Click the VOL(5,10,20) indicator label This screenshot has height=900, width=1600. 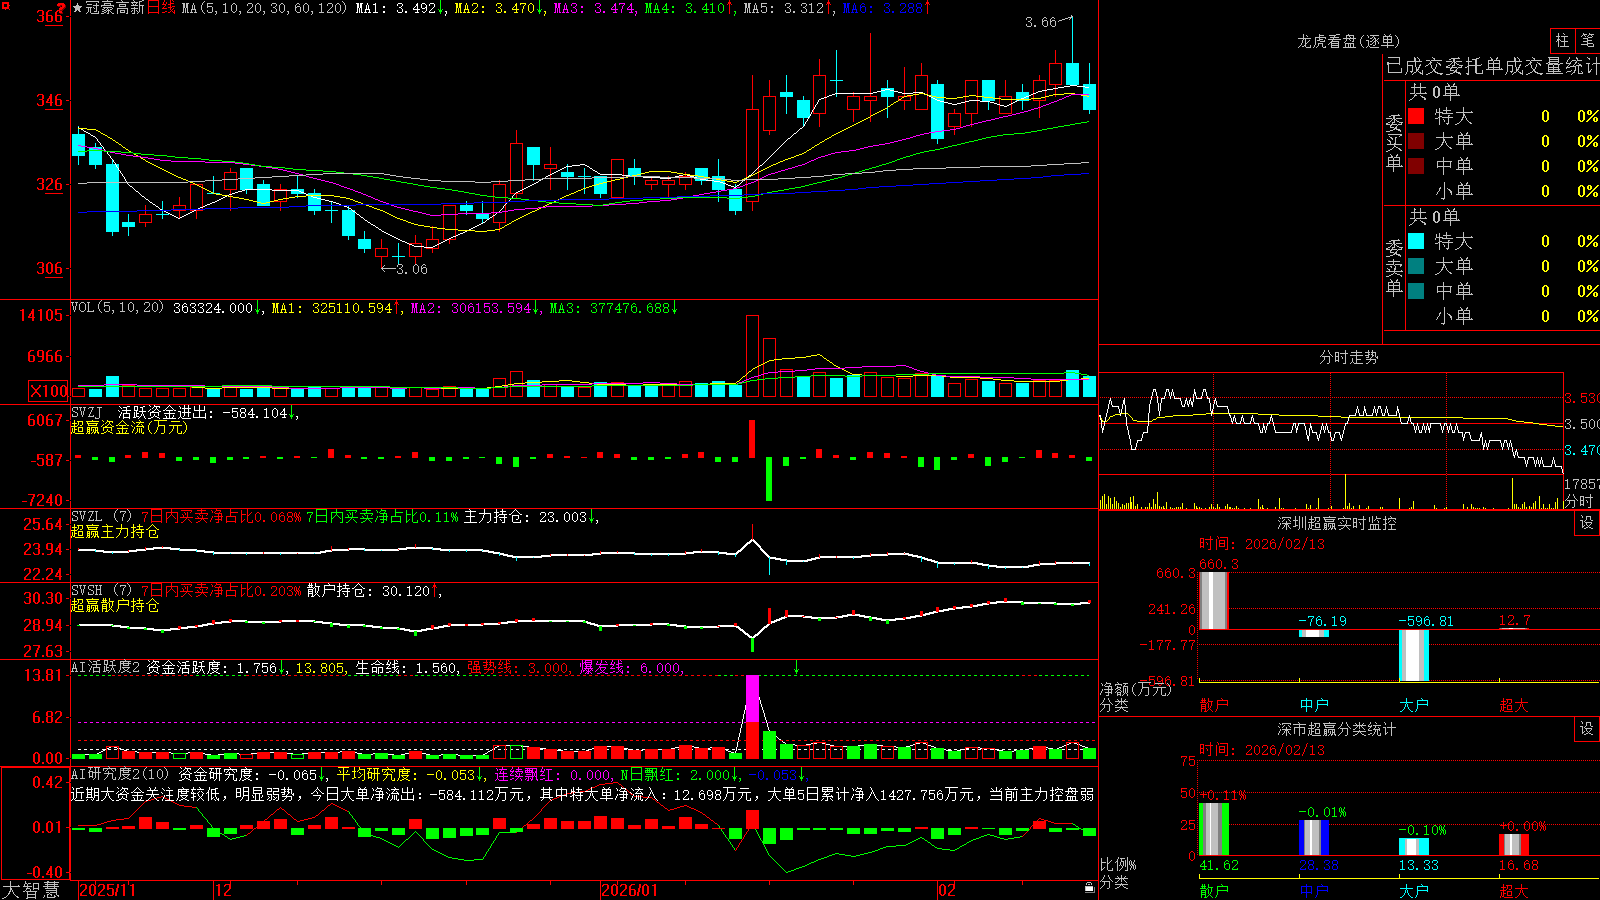[x=118, y=308]
